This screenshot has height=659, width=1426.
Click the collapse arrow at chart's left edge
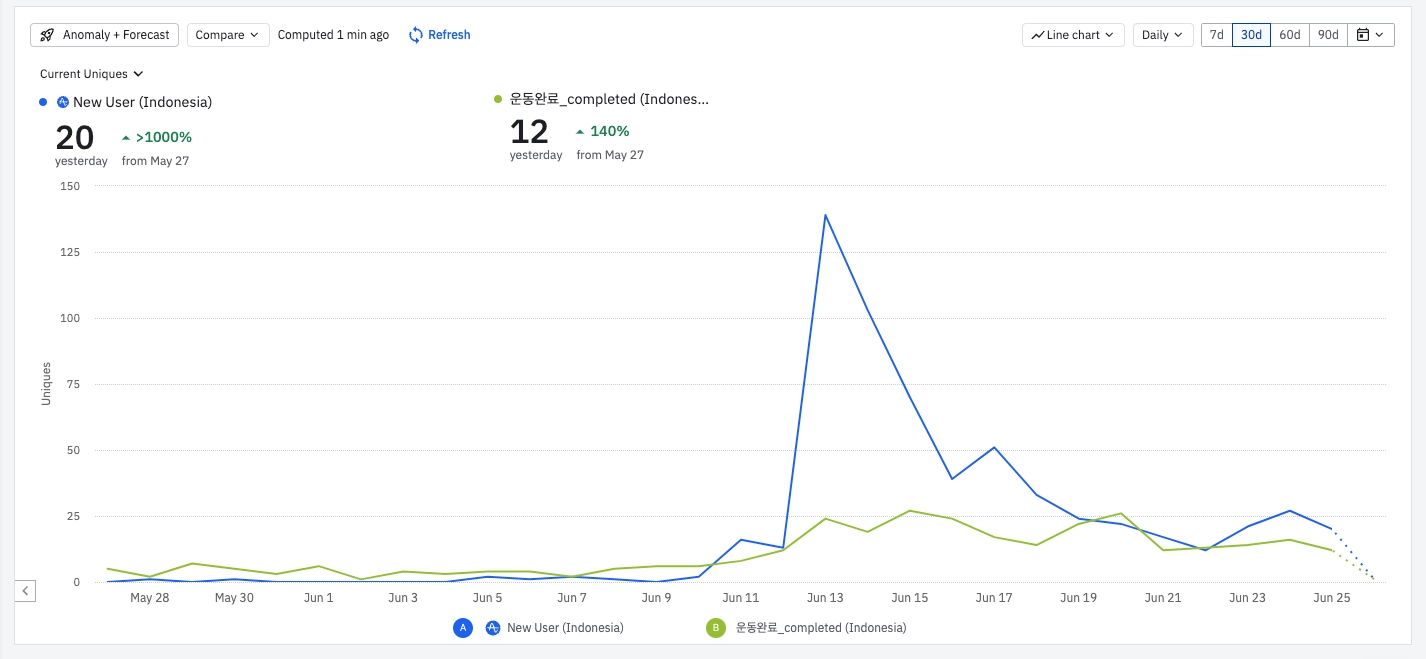coord(26,591)
